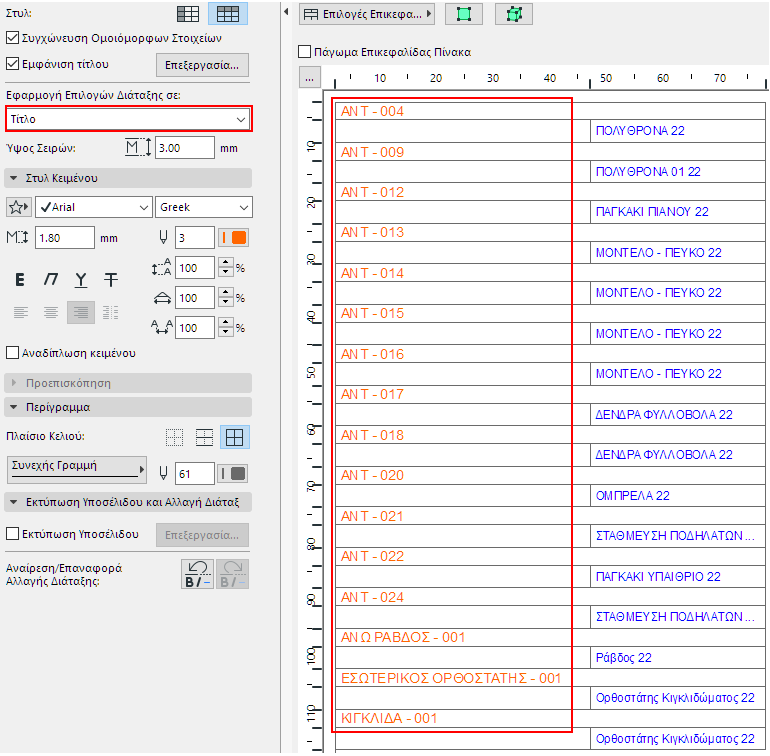Select the ΠΑΓΚΑΚΙ ΠΙΑΝΟΥ 22 cell

678,212
